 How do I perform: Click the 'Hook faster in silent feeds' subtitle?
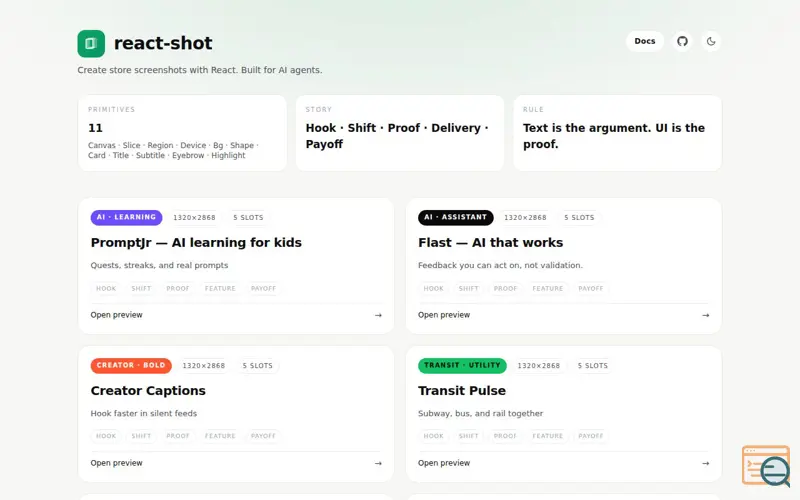coord(143,413)
